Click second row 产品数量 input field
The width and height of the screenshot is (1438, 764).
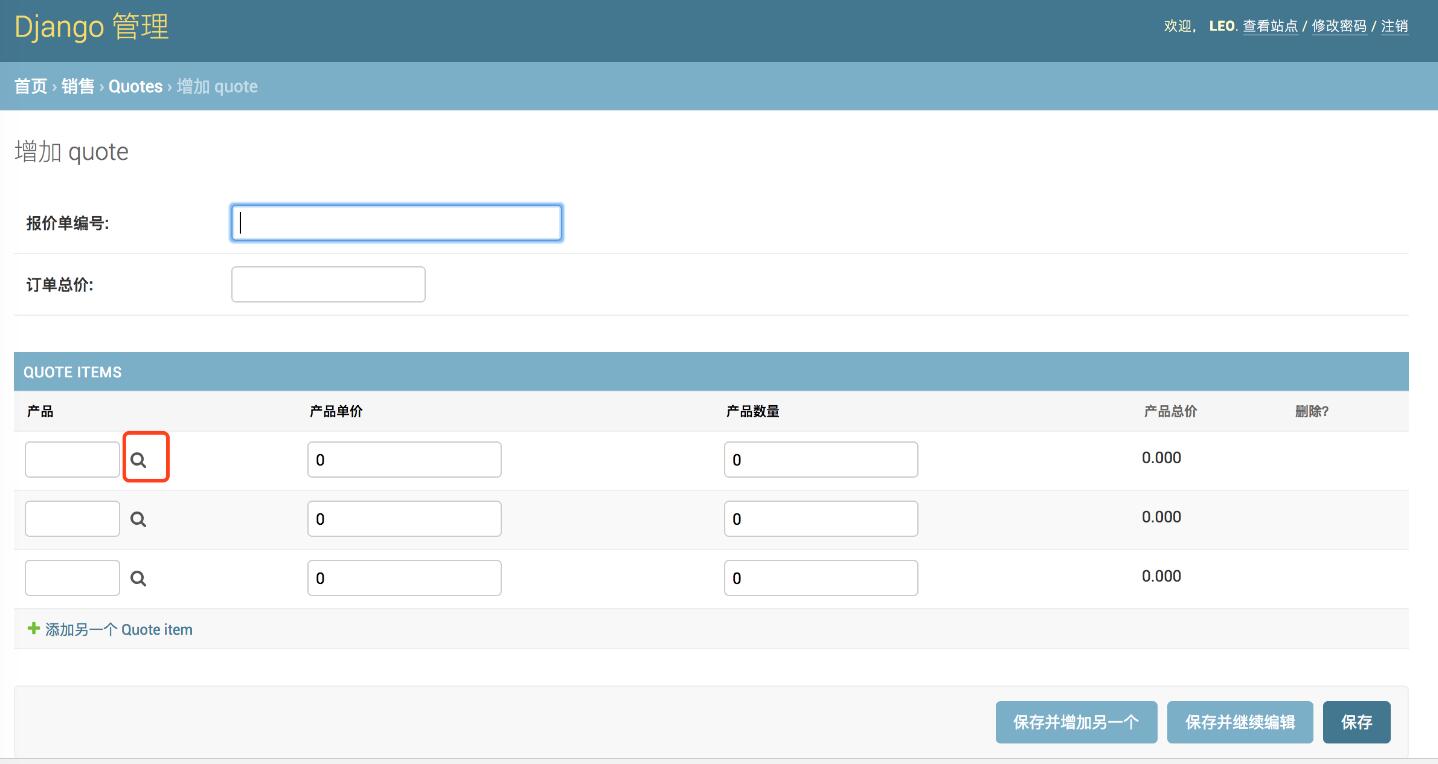pyautogui.click(x=820, y=518)
